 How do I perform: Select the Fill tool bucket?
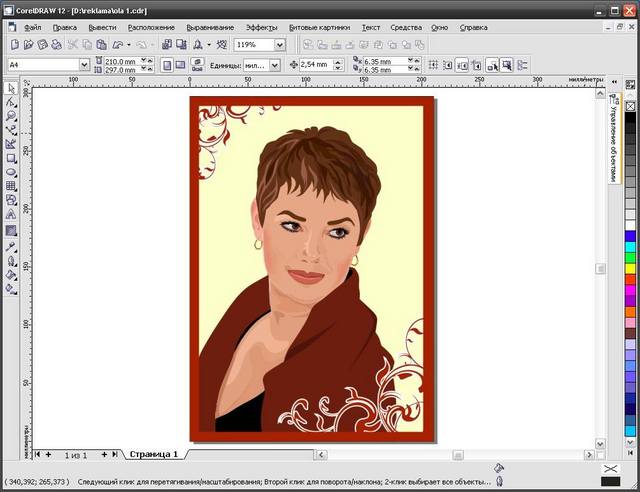pyautogui.click(x=11, y=275)
